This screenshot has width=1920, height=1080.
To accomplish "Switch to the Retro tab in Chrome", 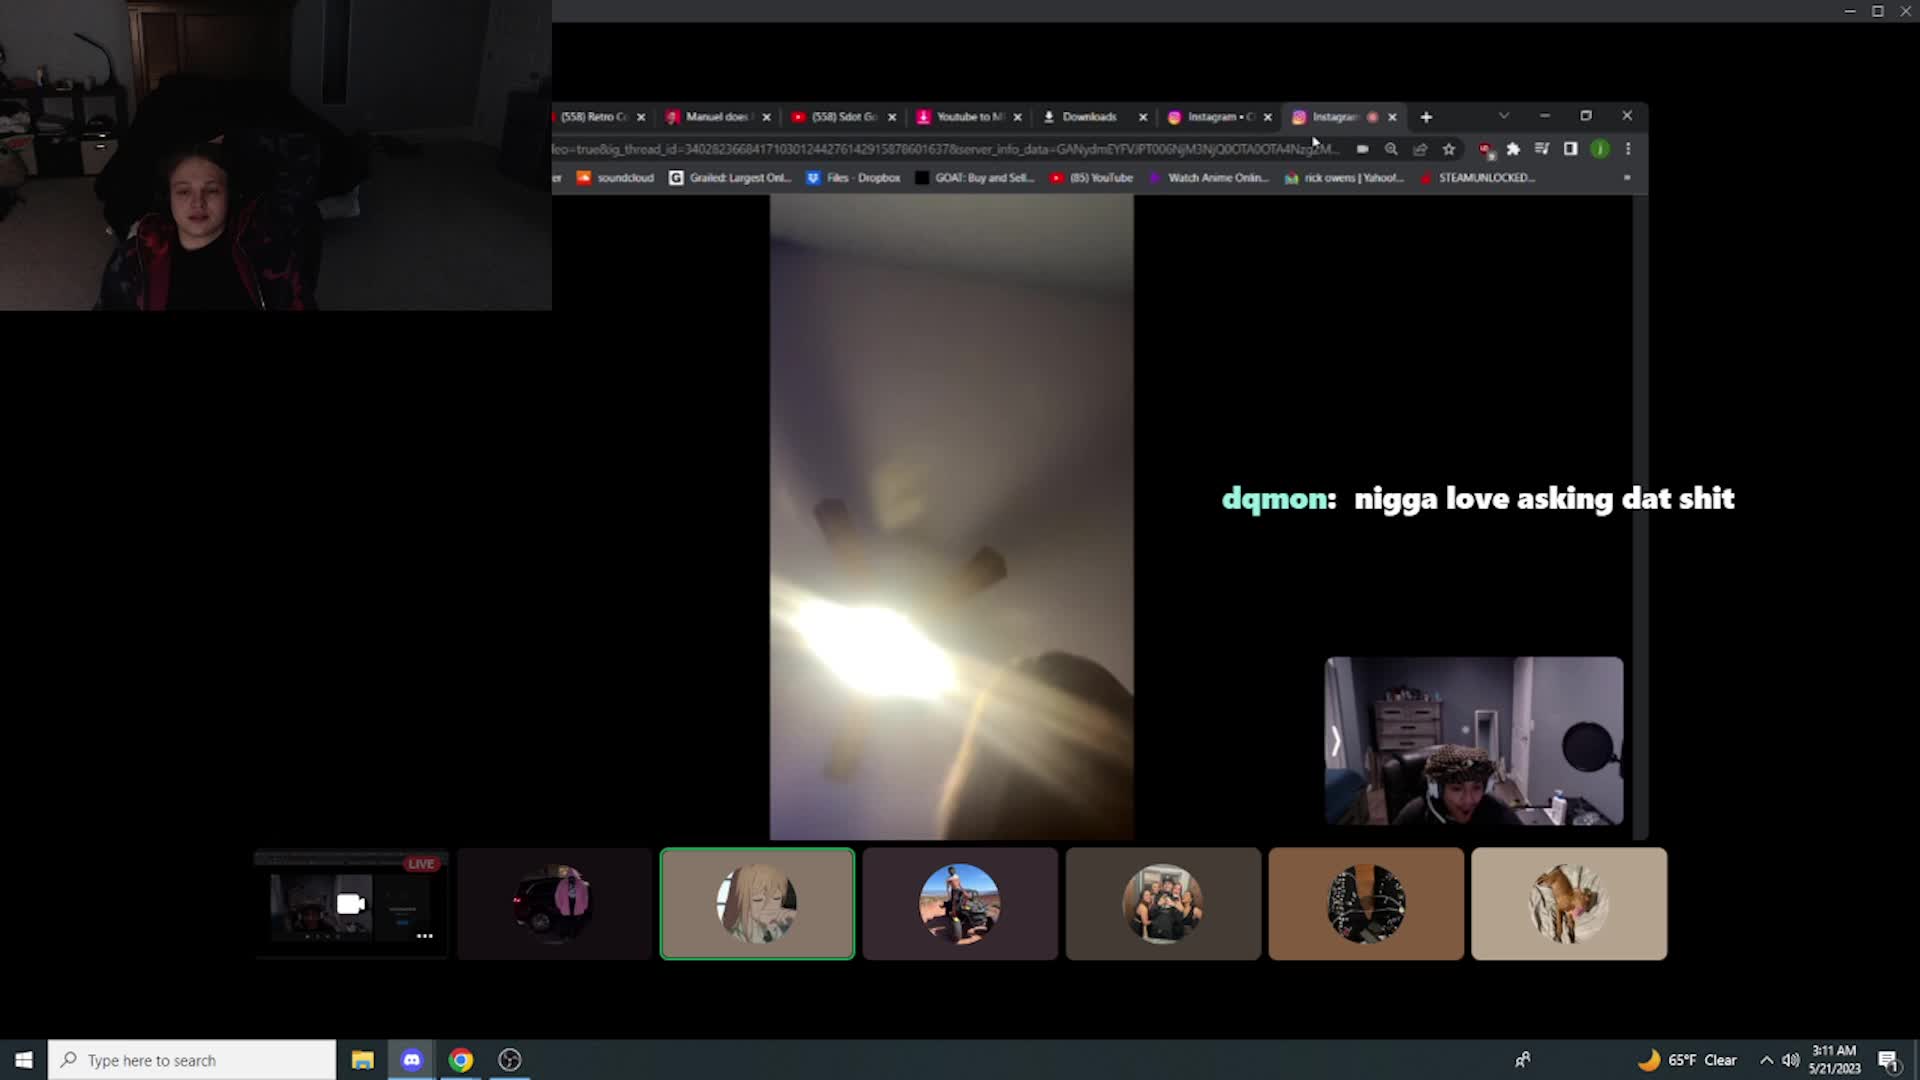I will pyautogui.click(x=592, y=117).
